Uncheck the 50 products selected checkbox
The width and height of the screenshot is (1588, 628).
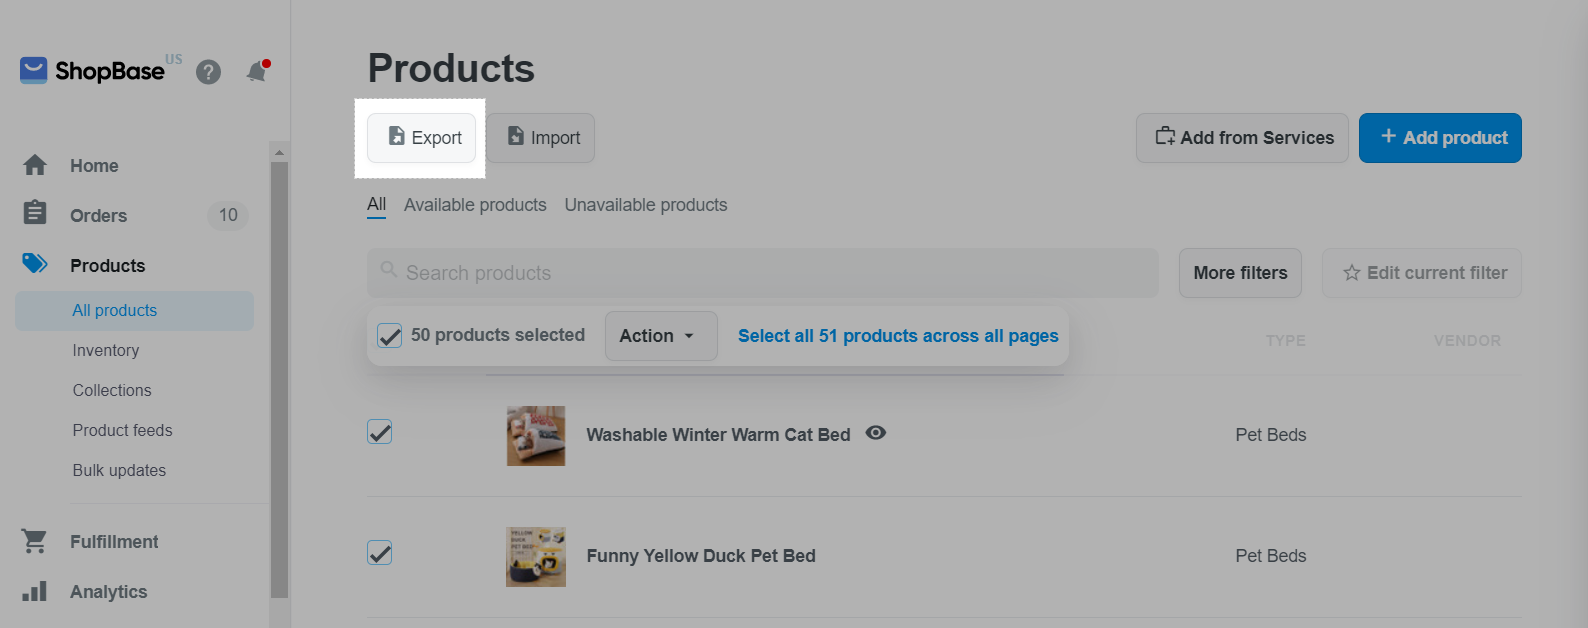390,336
